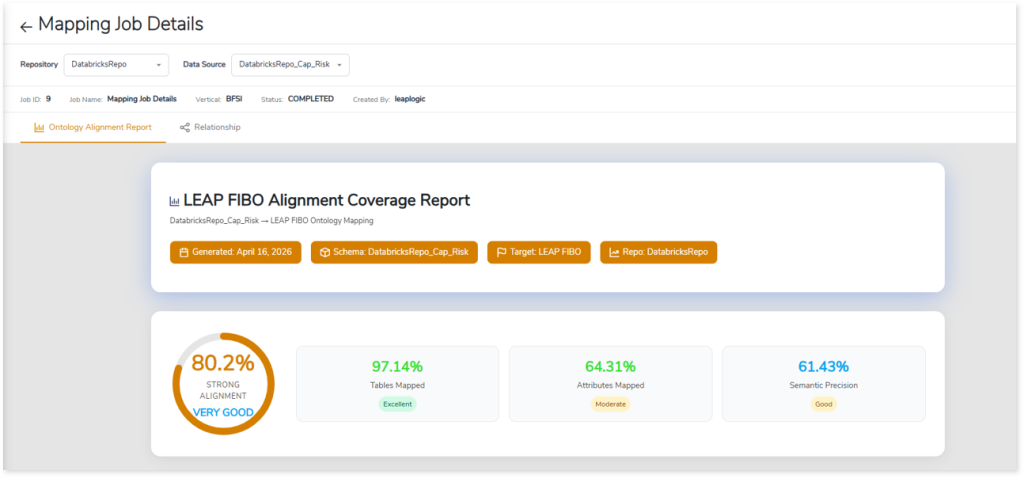Switch to the Relationship tab
1024x478 pixels.
point(210,128)
